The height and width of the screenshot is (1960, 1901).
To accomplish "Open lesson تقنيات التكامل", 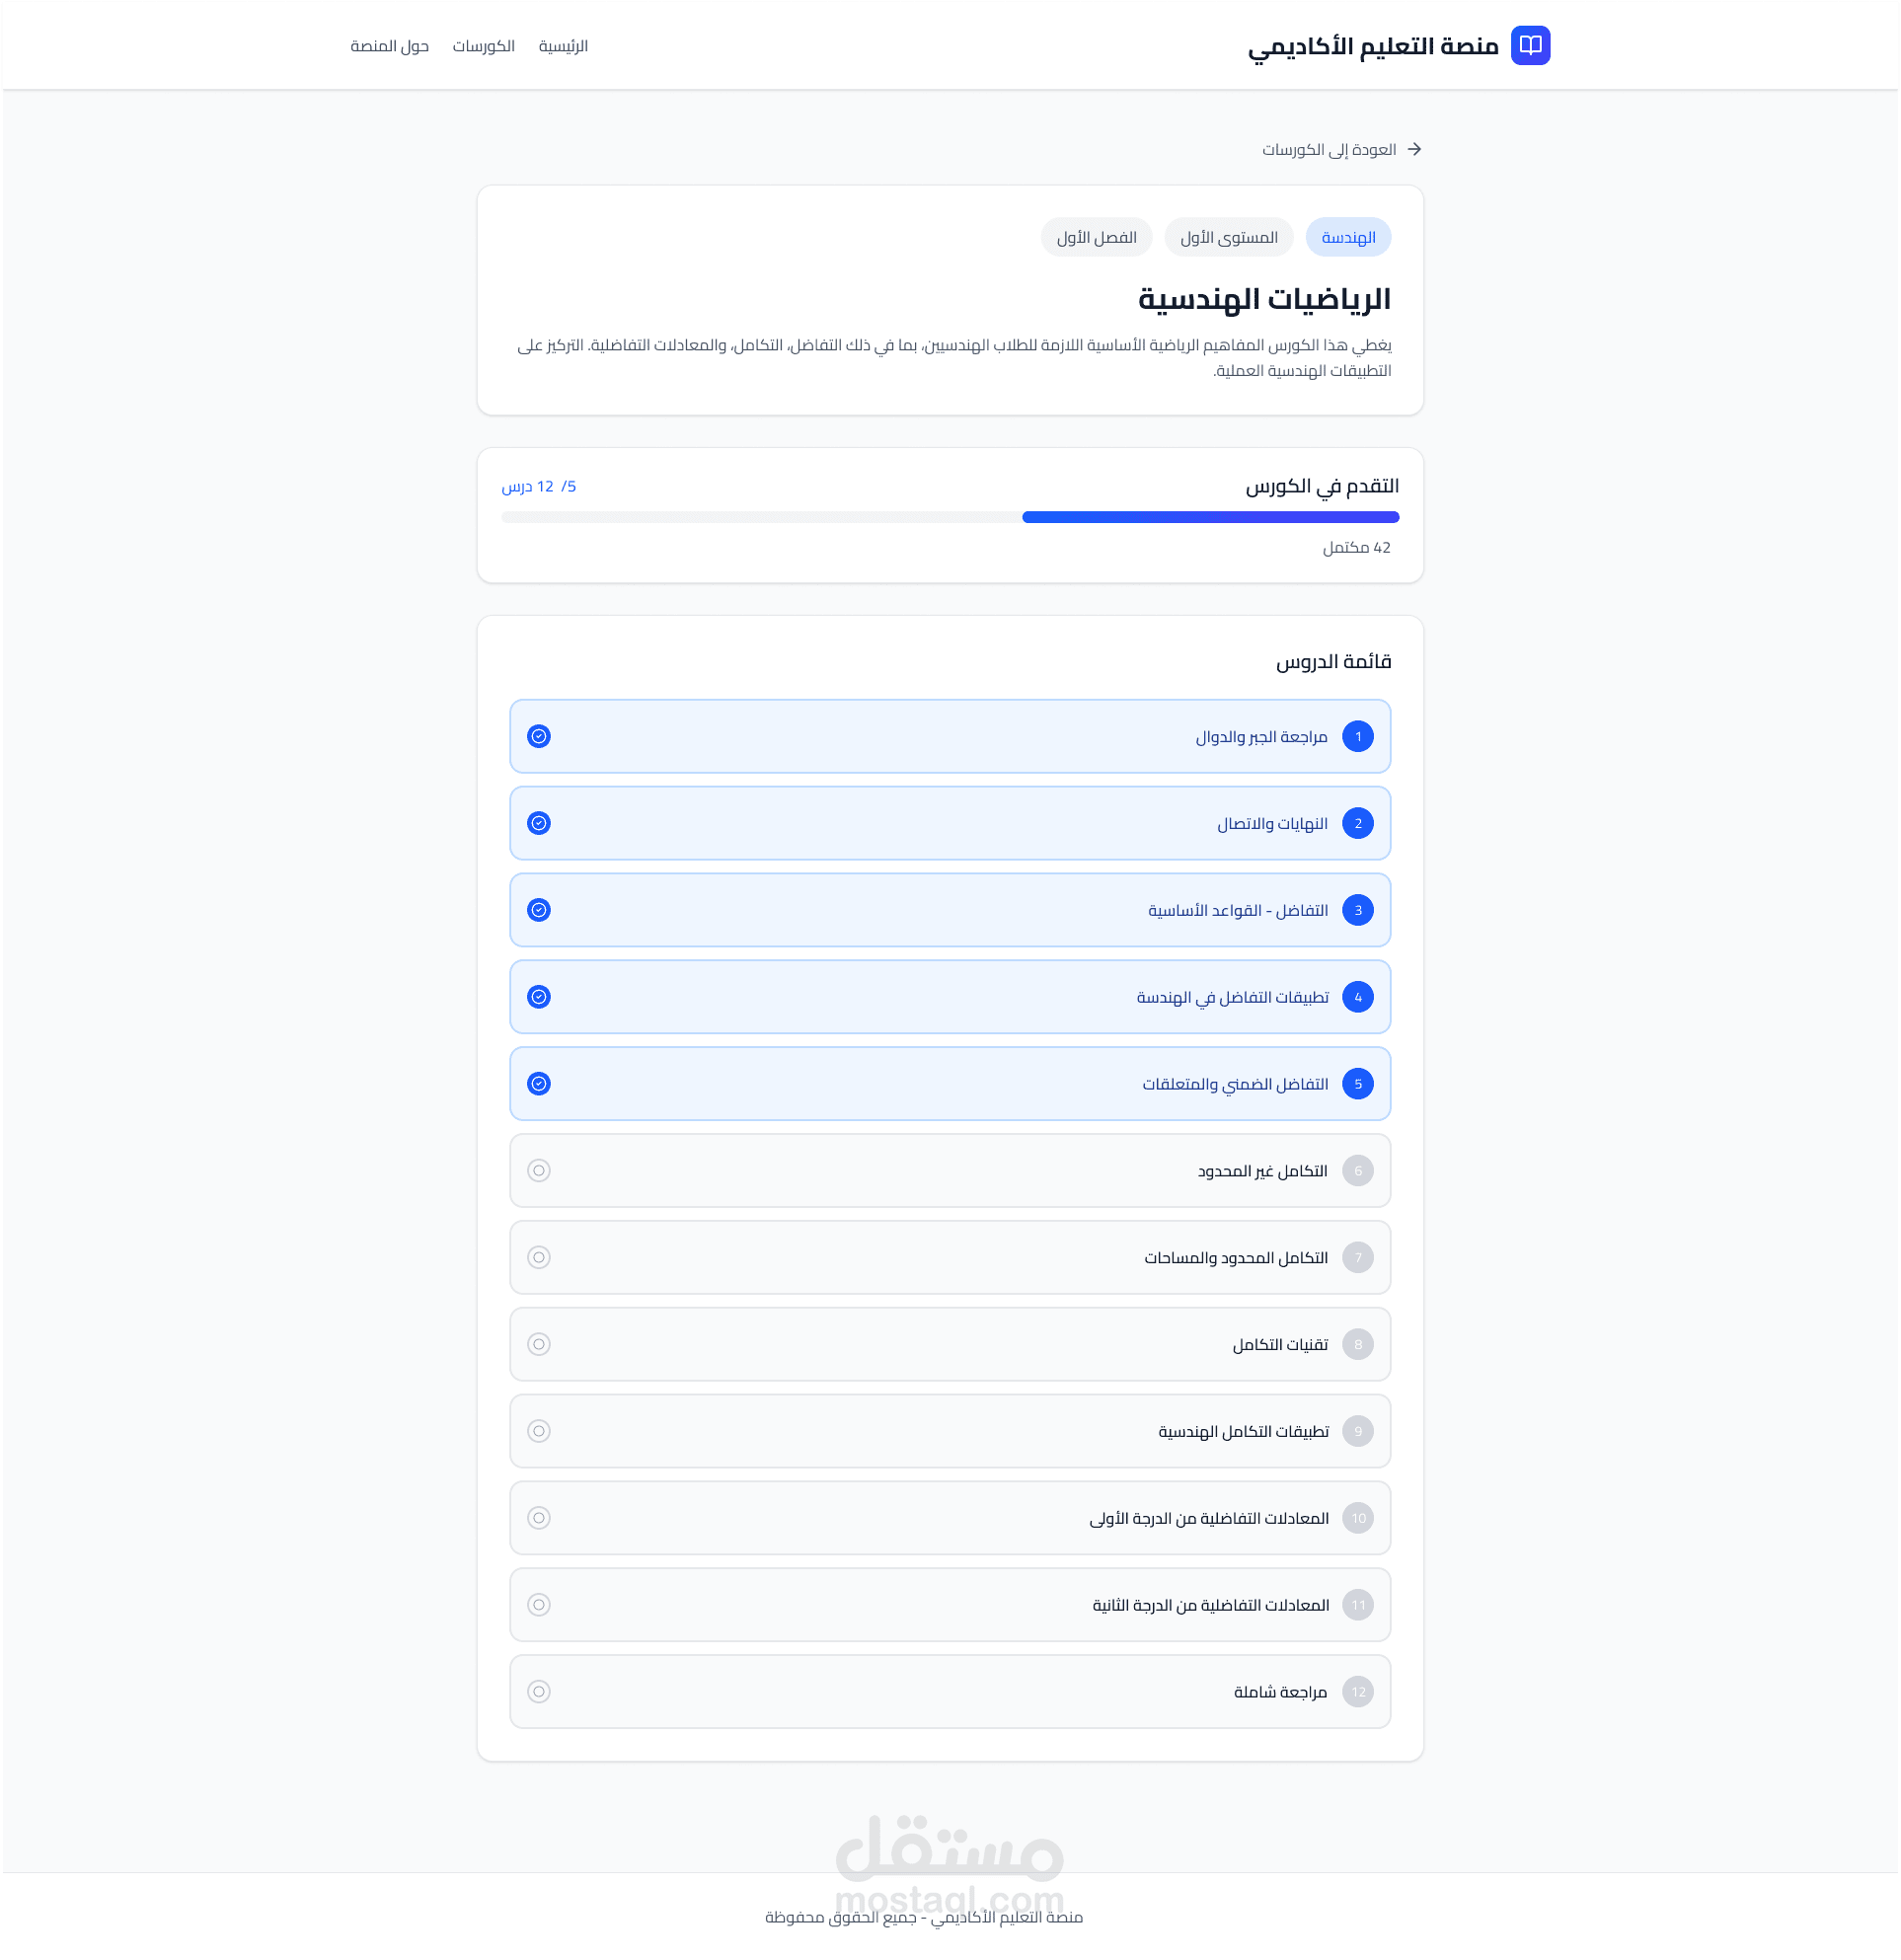I will [x=1279, y=1345].
